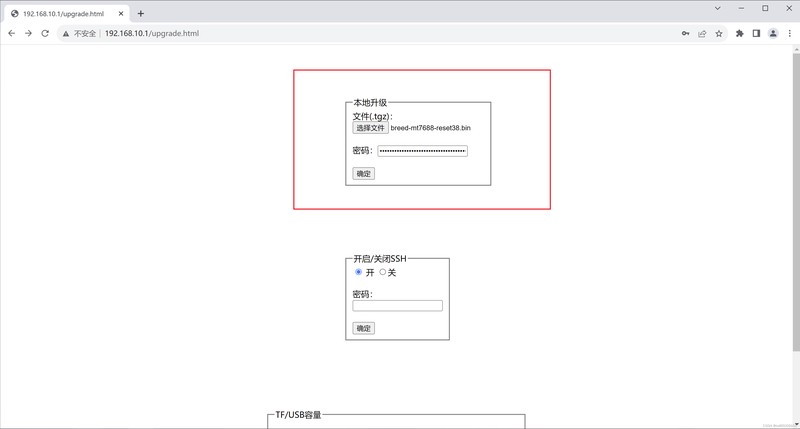Screen dimensions: 800x429
Task: Reload the upgrade.html page
Action: pos(45,33)
